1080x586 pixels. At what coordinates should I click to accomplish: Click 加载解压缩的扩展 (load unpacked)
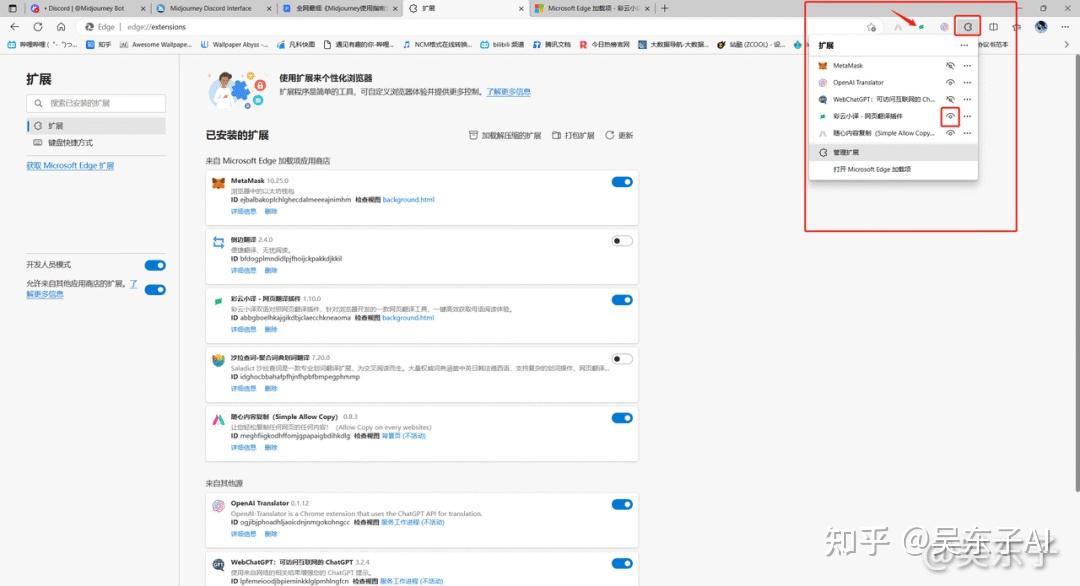pyautogui.click(x=505, y=135)
